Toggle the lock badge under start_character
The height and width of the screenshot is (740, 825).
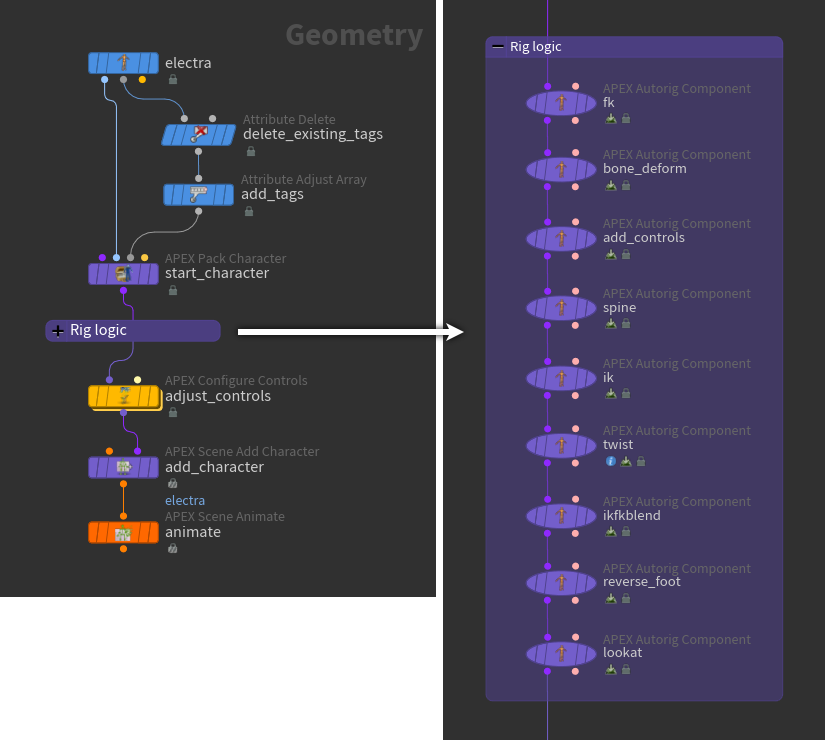coord(172,290)
